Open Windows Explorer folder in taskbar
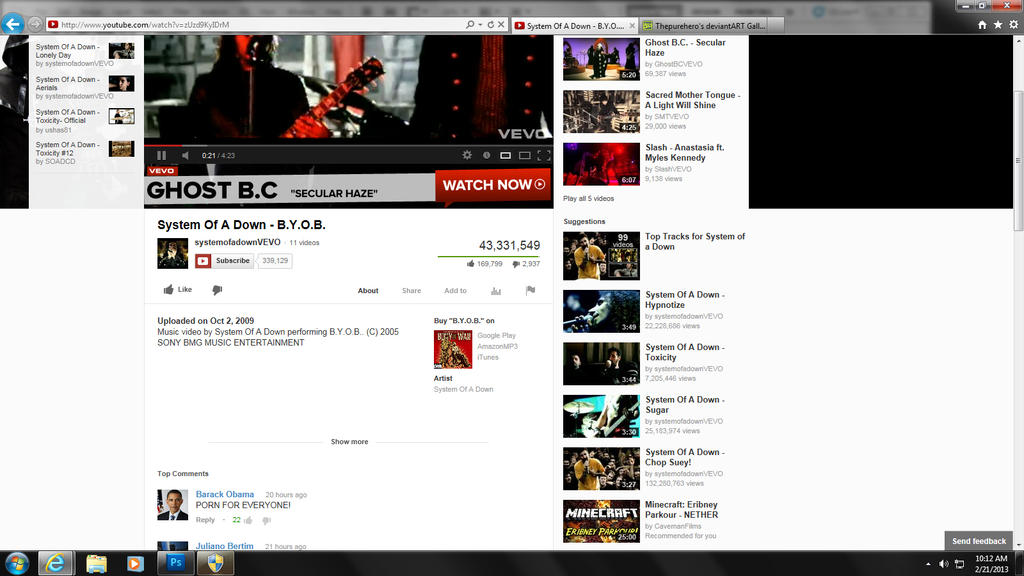Screen dimensions: 1024x576 coord(96,563)
